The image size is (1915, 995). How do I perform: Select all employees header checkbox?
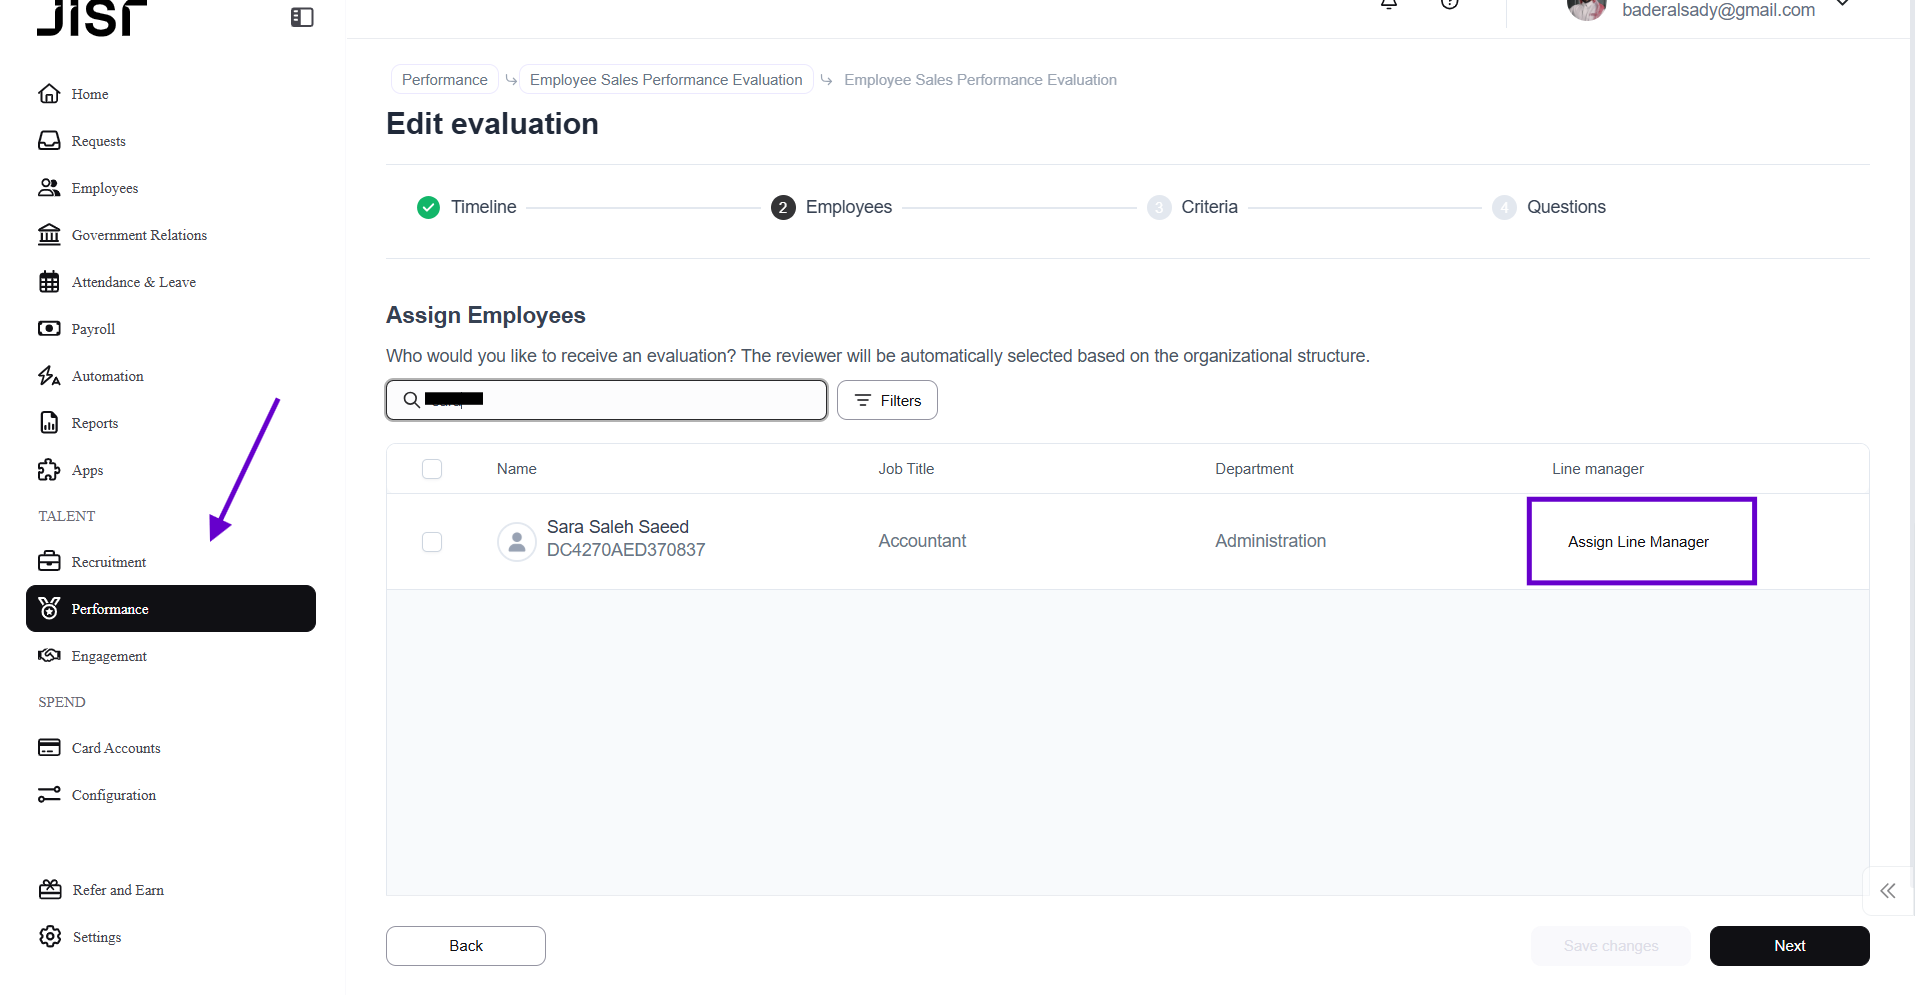pos(432,469)
